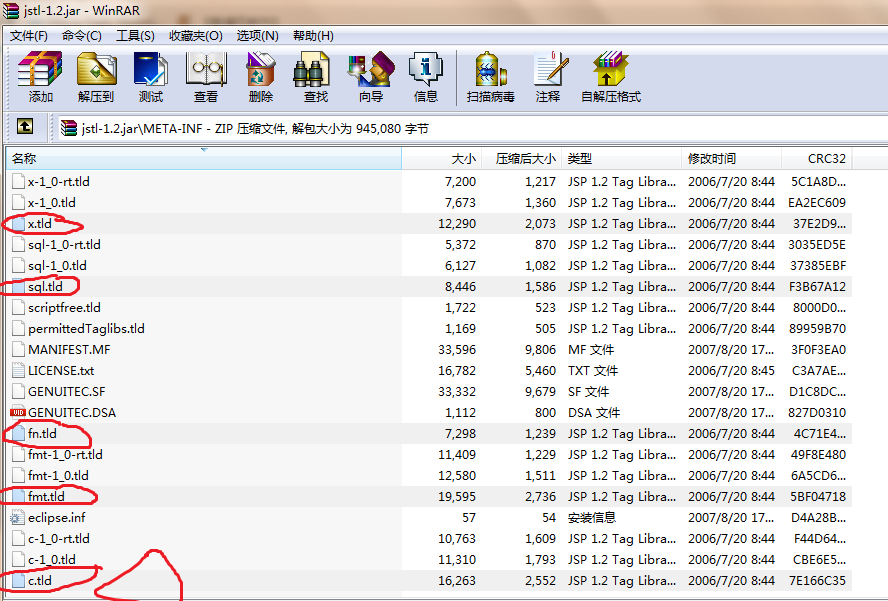Select file fmt.tld

[46, 496]
